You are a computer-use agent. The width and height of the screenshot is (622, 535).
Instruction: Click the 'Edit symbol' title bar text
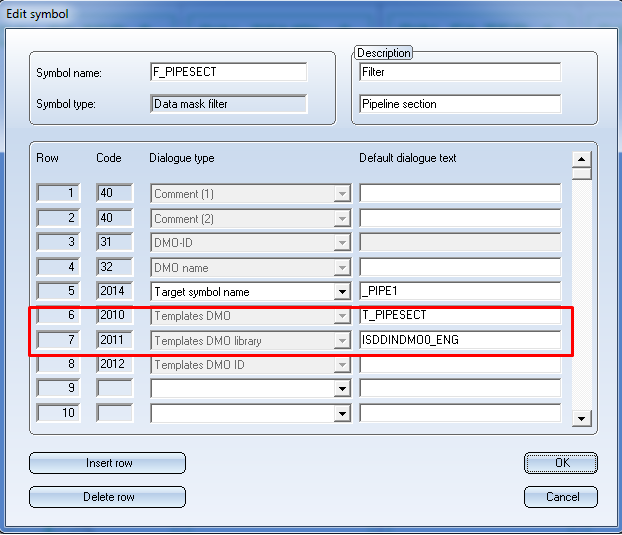click(x=37, y=14)
